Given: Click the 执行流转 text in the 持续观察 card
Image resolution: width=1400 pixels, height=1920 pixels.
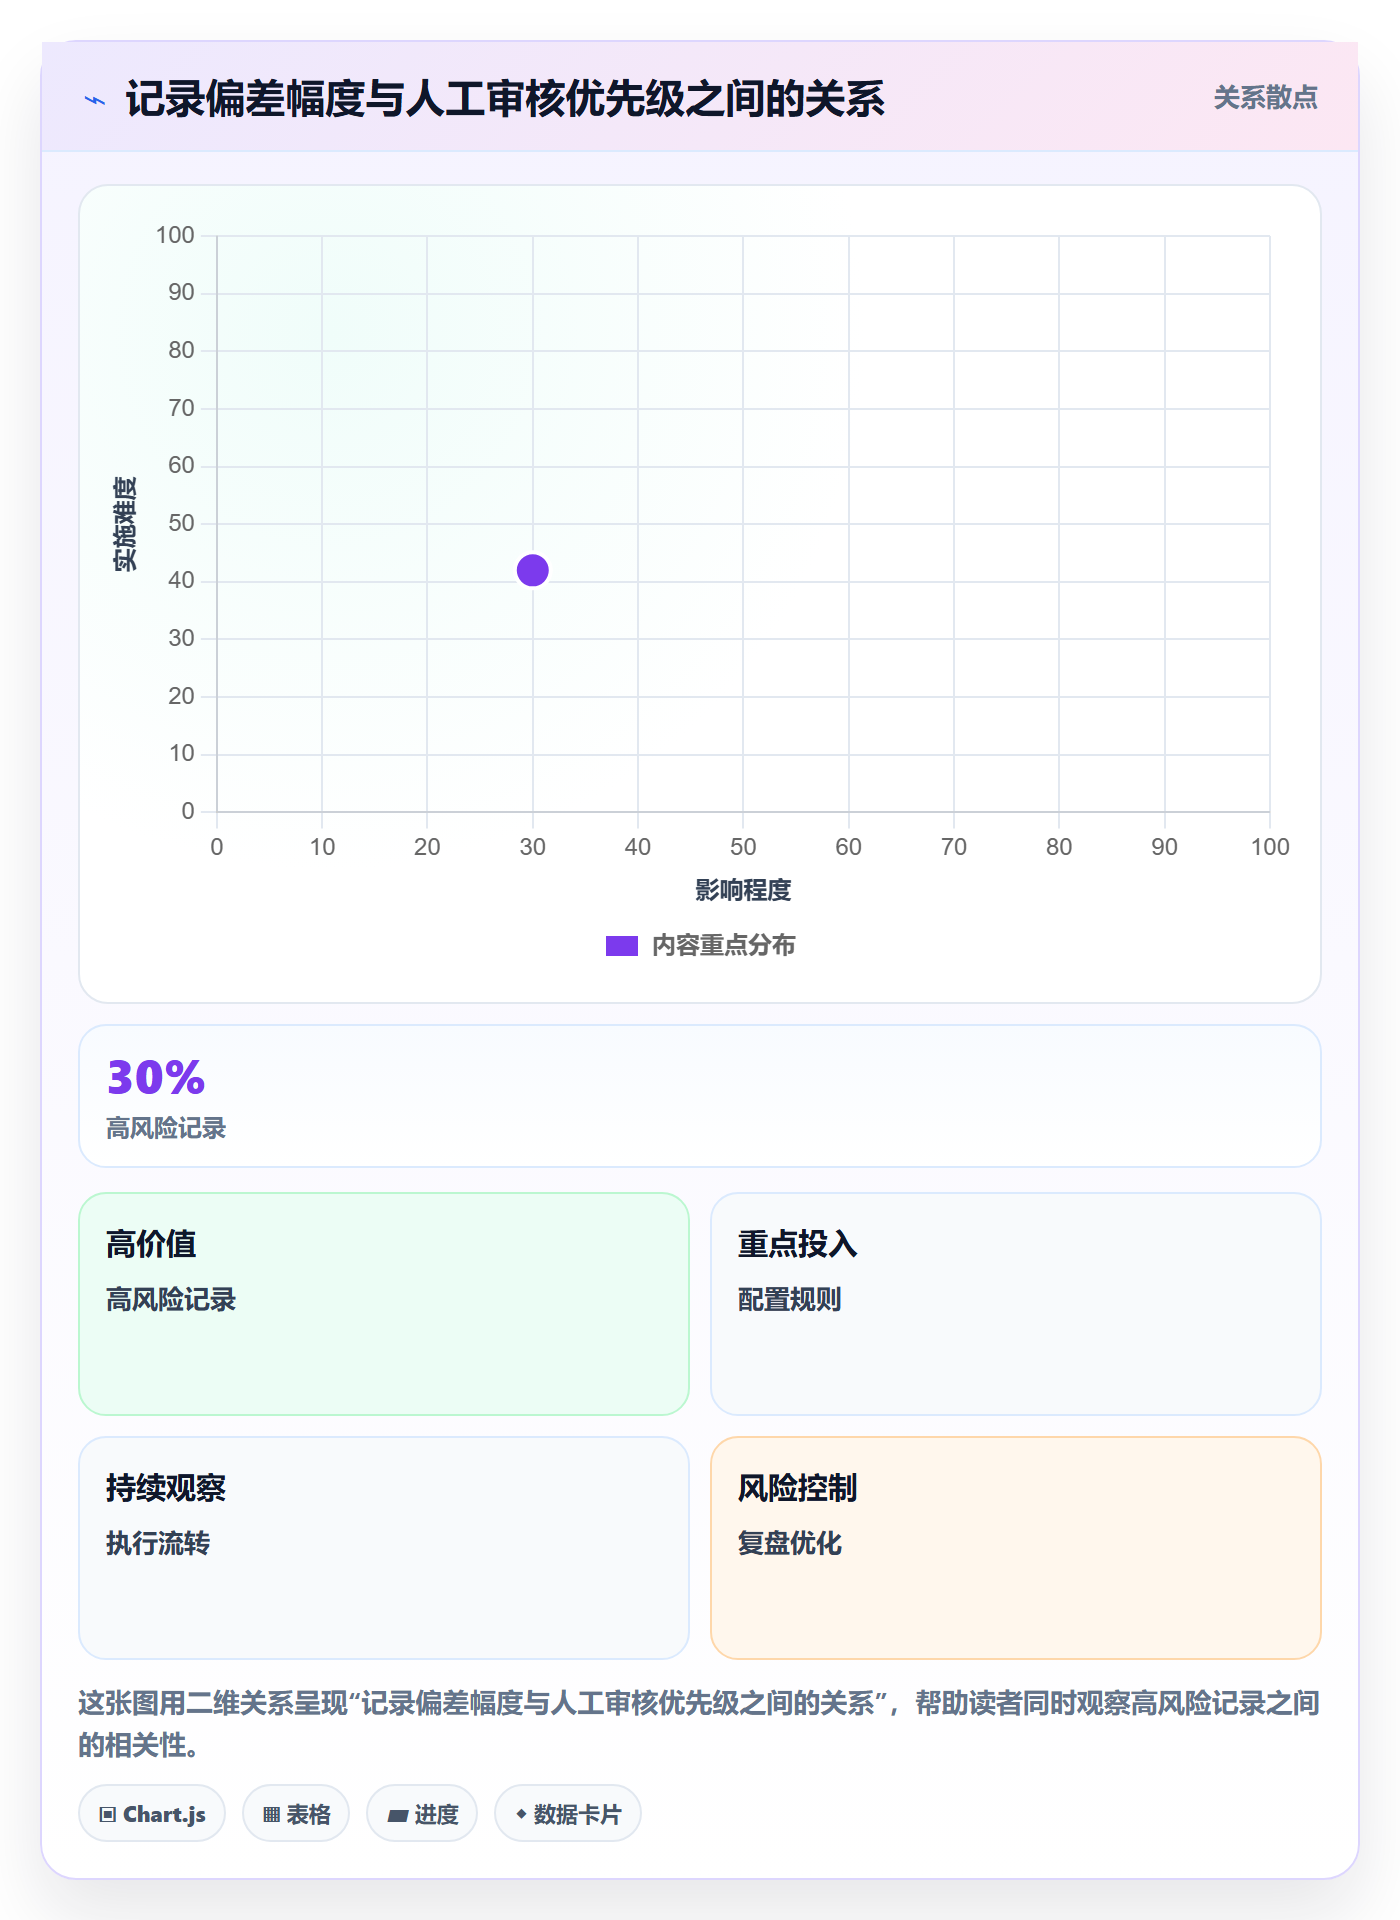Looking at the screenshot, I should click(x=158, y=1543).
